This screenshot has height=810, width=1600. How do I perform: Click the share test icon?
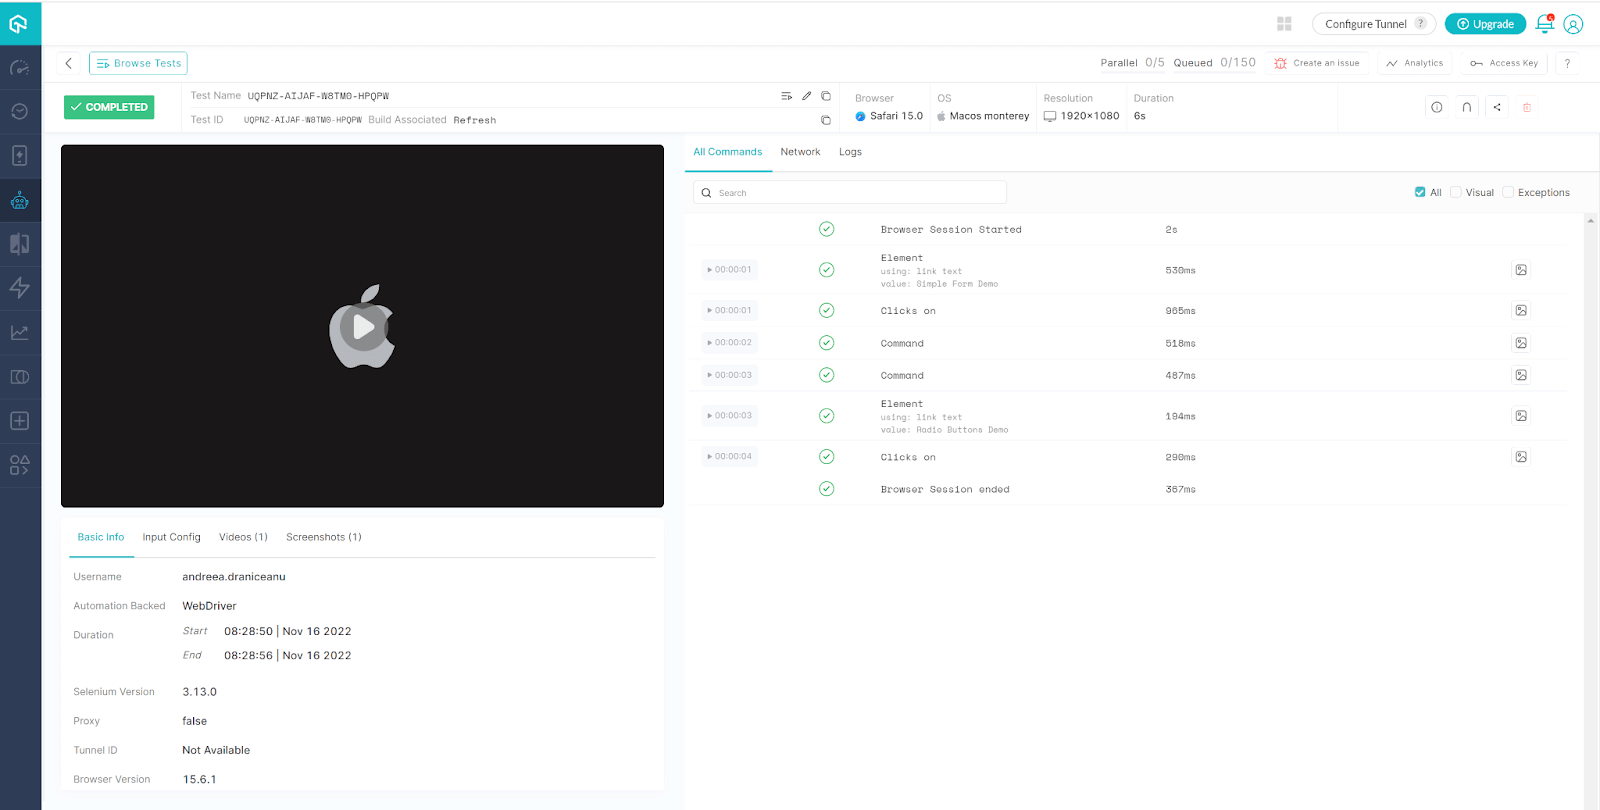click(x=1497, y=107)
